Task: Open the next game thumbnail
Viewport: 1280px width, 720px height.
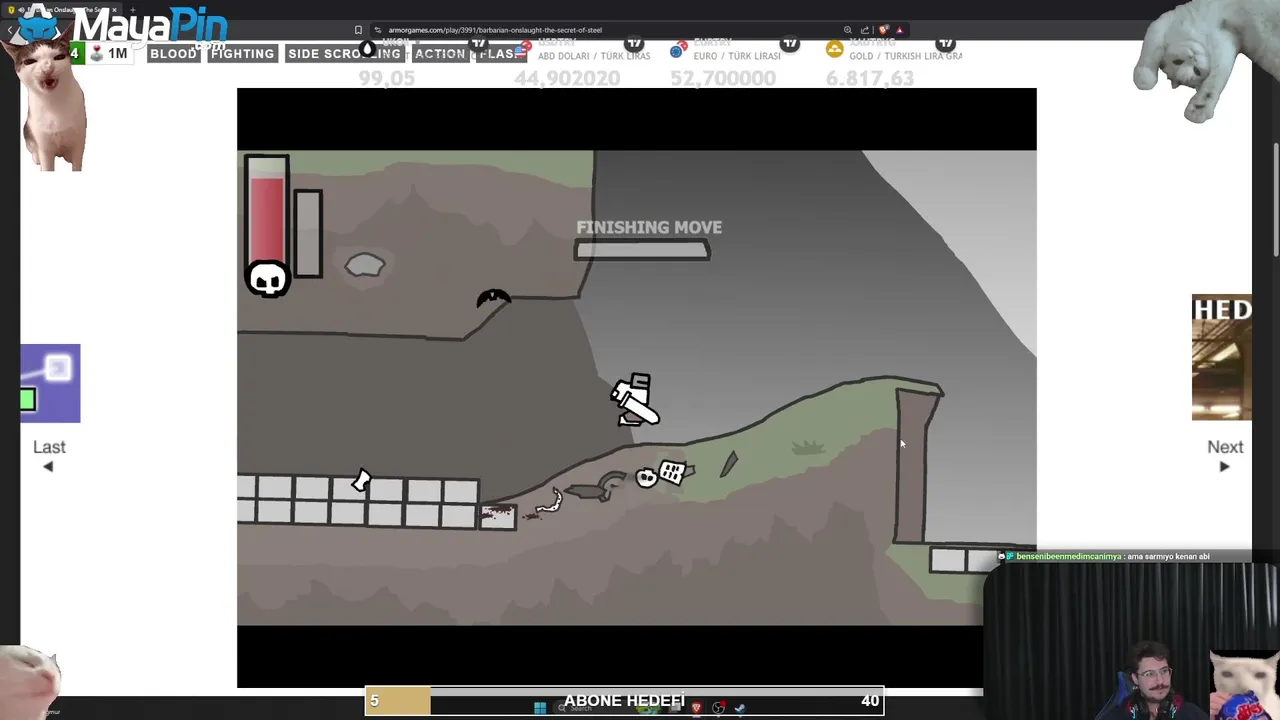Action: pyautogui.click(x=1222, y=357)
